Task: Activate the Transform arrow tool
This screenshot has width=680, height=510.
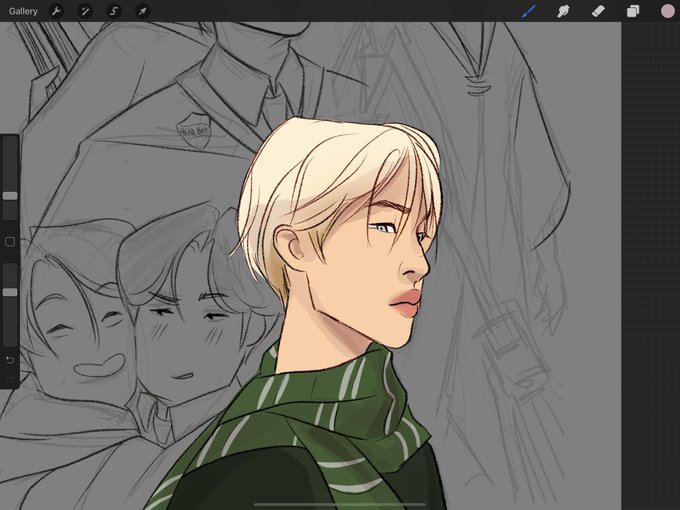Action: [x=143, y=11]
